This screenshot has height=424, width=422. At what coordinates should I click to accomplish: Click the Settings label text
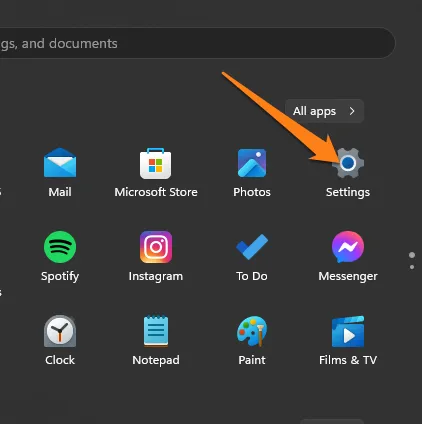(348, 192)
